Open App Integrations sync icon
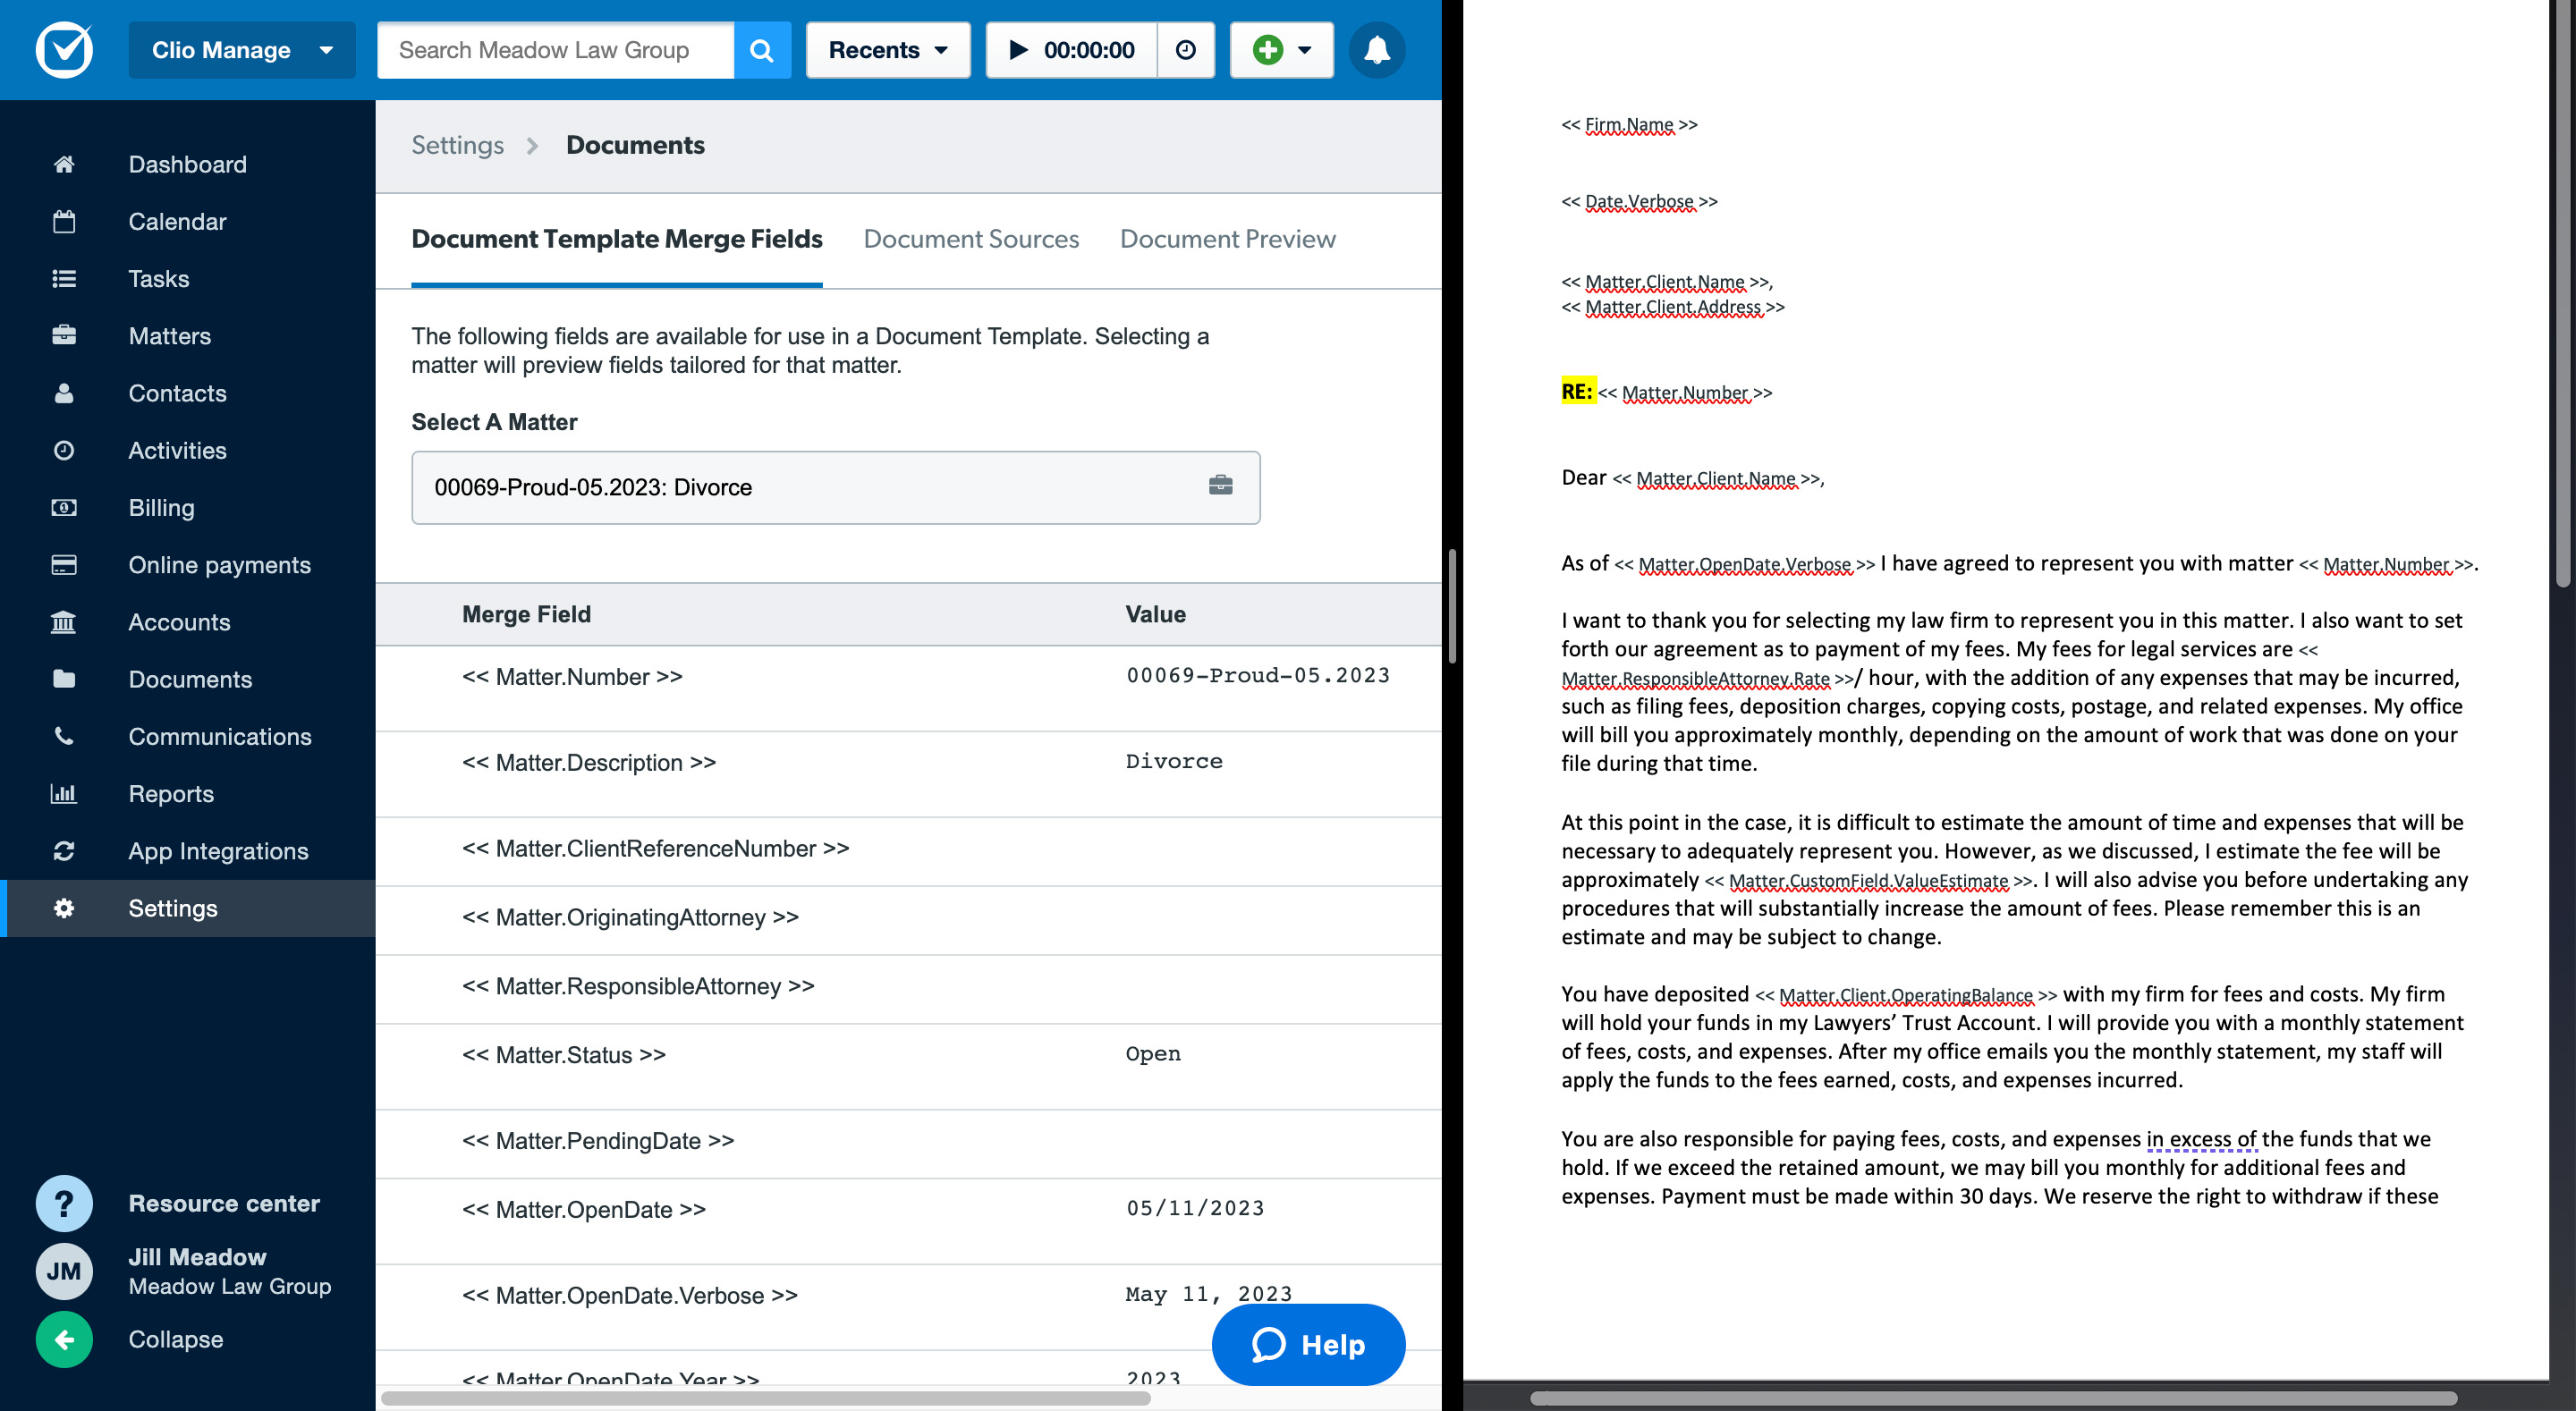 (x=64, y=851)
